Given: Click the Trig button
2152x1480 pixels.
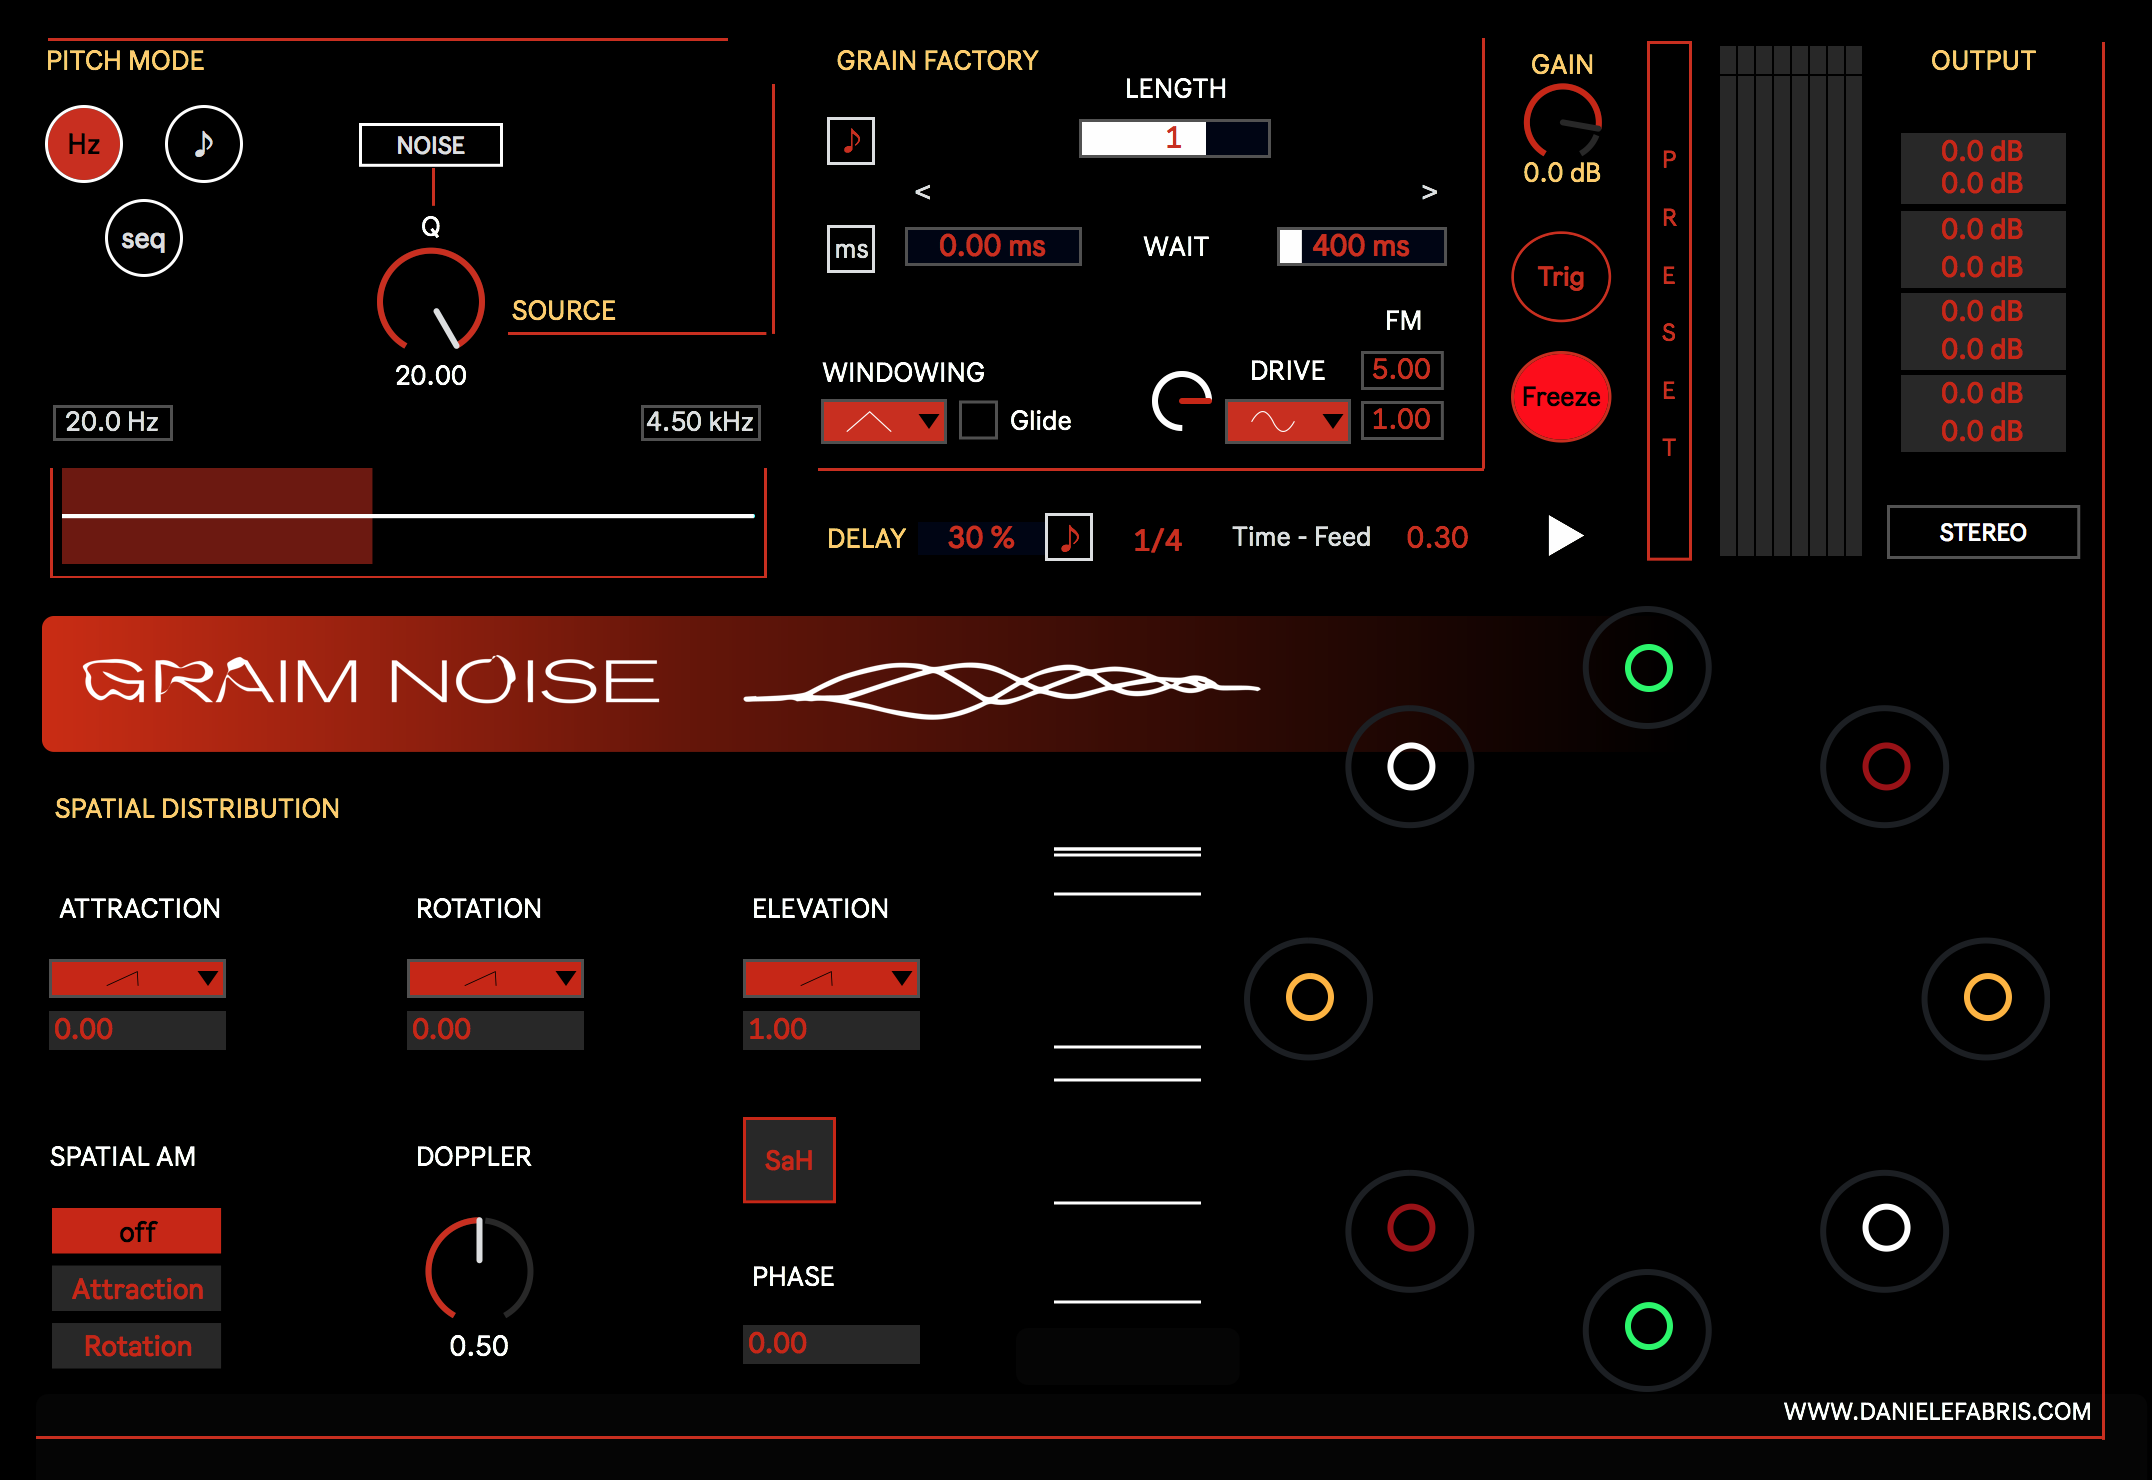Looking at the screenshot, I should (1560, 277).
